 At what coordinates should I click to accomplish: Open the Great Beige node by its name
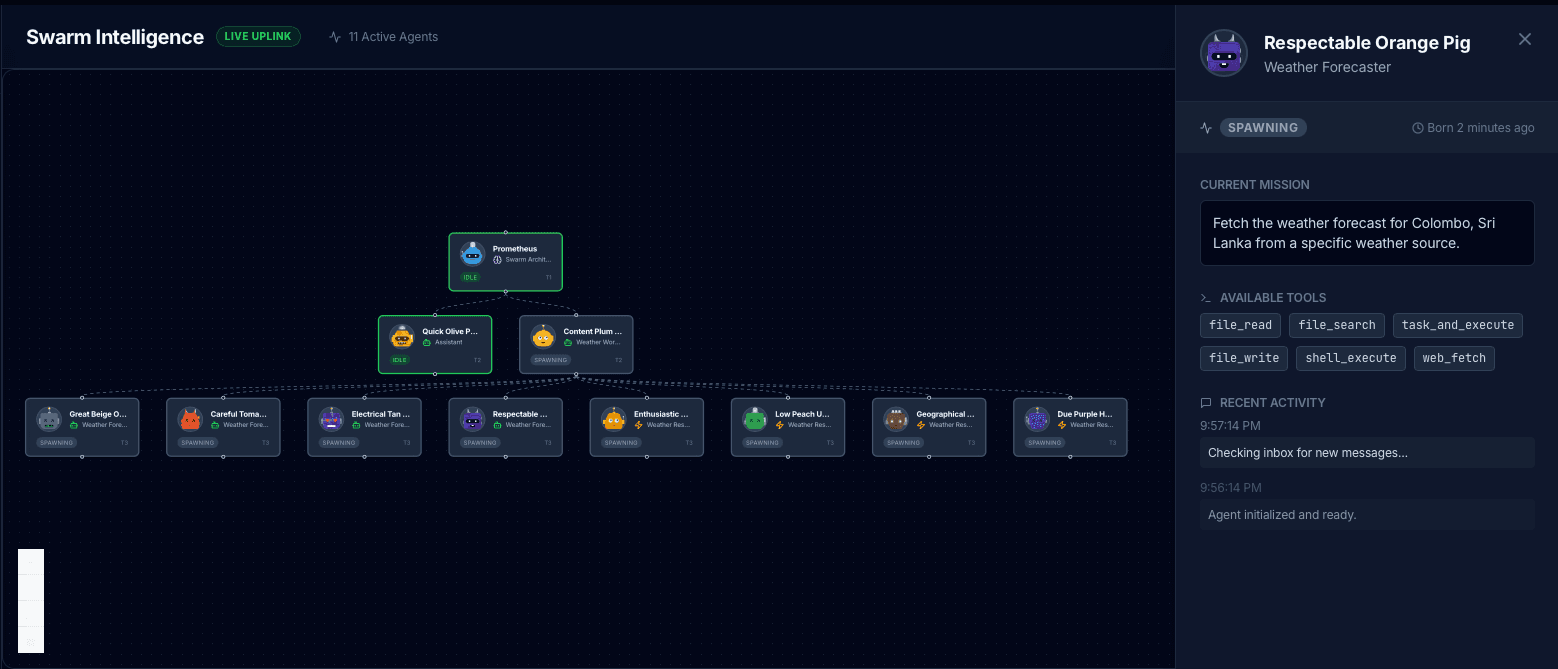[x=98, y=414]
